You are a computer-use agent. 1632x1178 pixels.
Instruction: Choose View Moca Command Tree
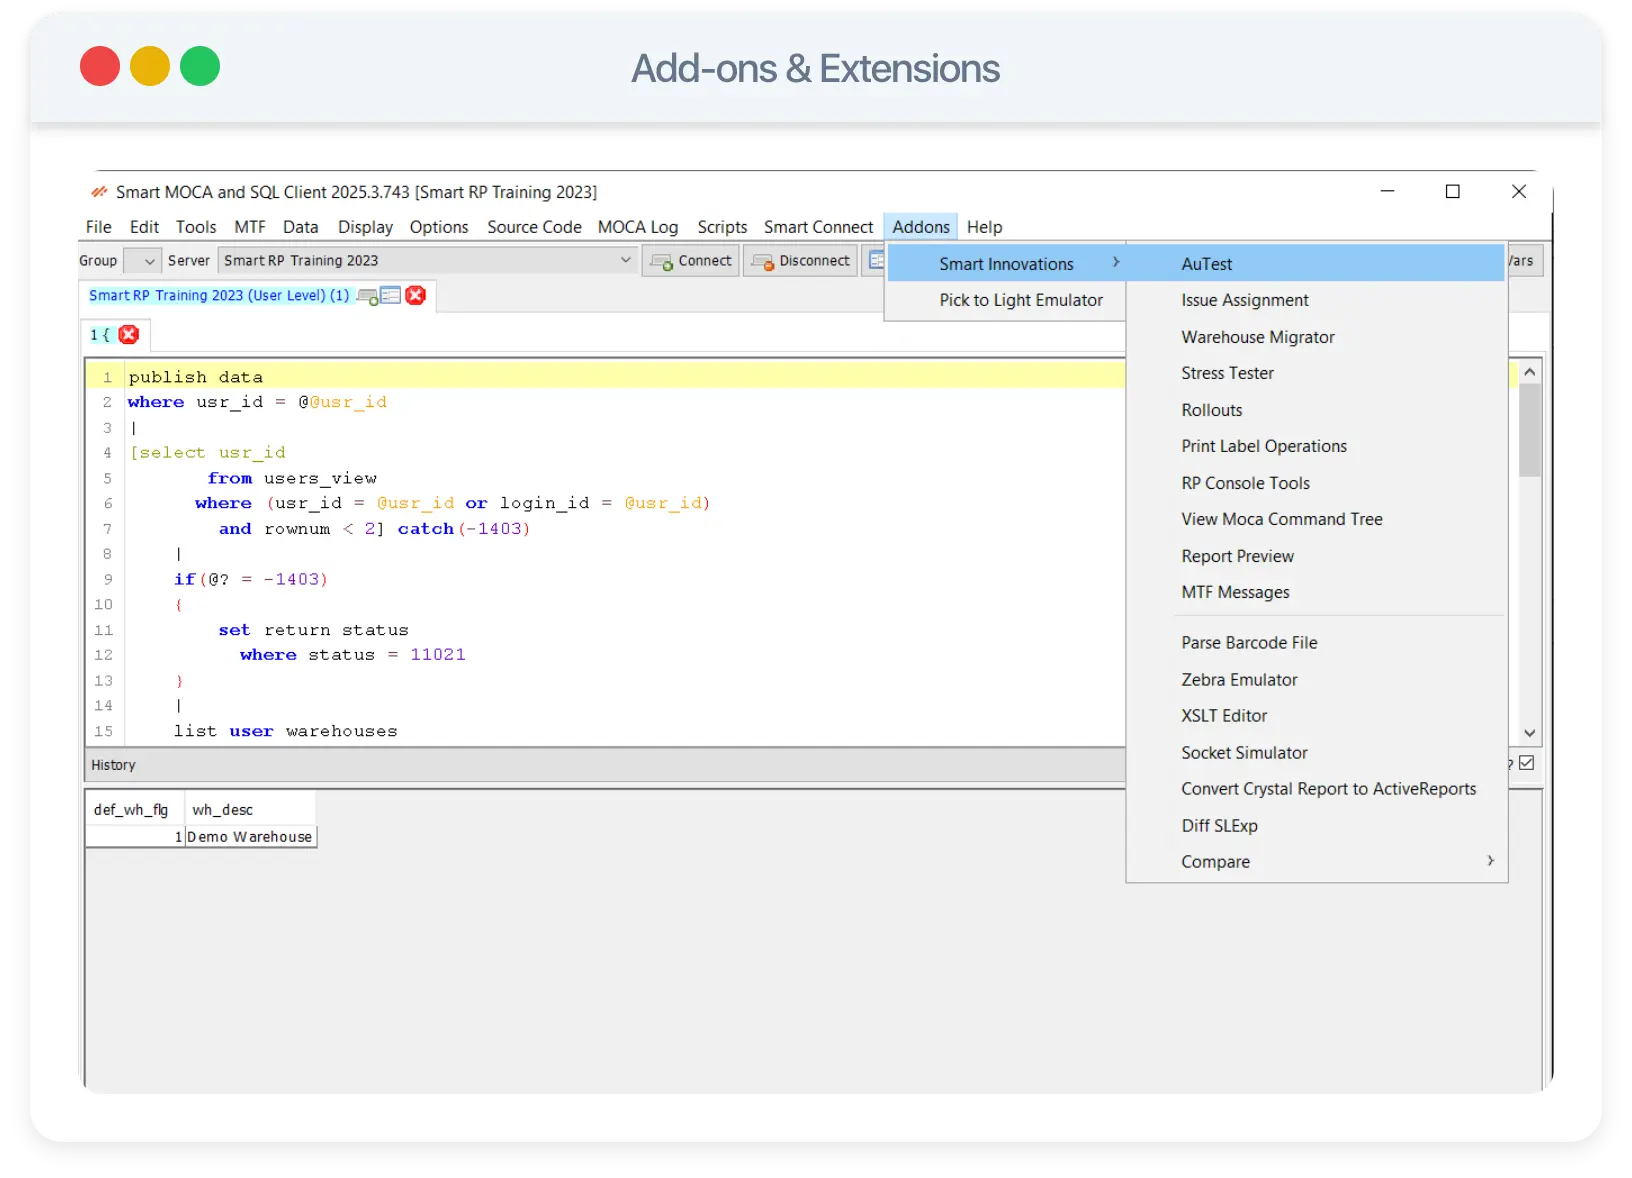pos(1316,519)
